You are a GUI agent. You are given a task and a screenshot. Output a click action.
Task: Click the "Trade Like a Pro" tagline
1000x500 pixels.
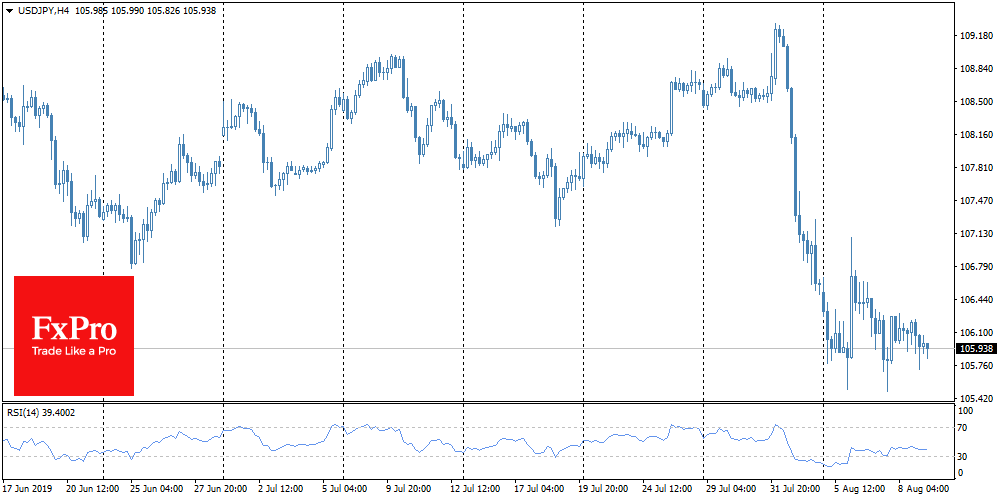(74, 351)
